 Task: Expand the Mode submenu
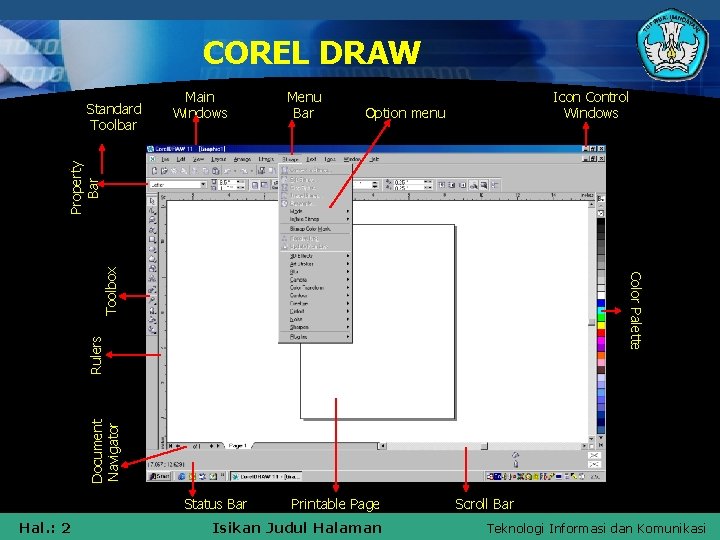(x=315, y=211)
